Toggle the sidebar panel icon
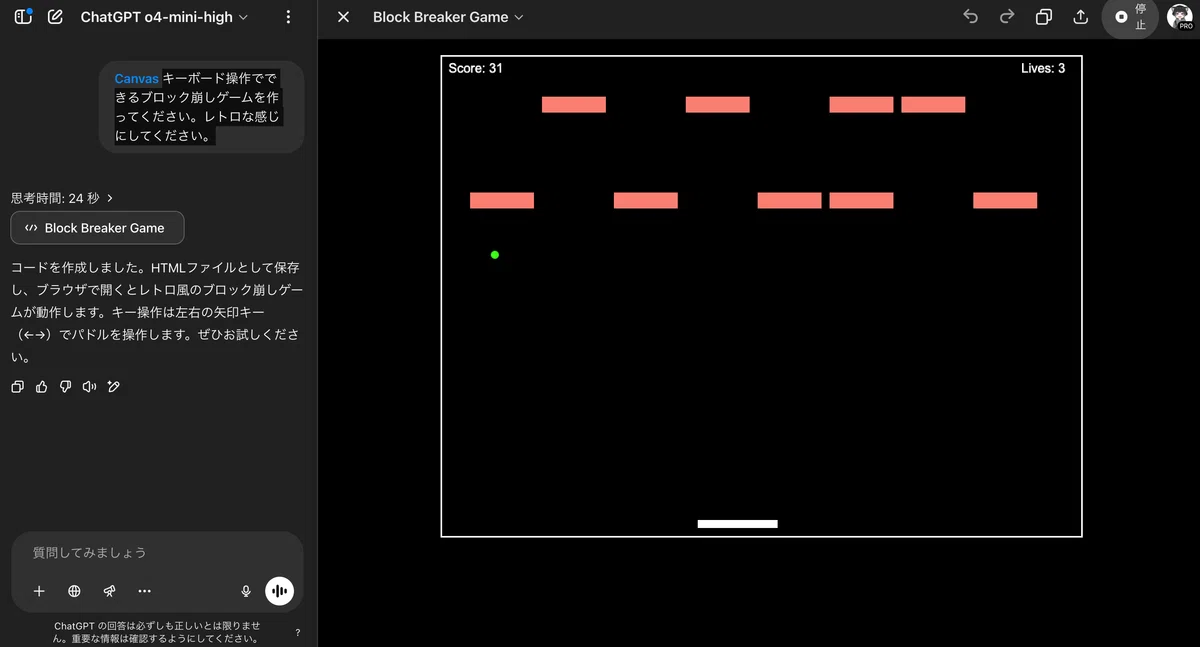Viewport: 1200px width, 647px height. [23, 17]
